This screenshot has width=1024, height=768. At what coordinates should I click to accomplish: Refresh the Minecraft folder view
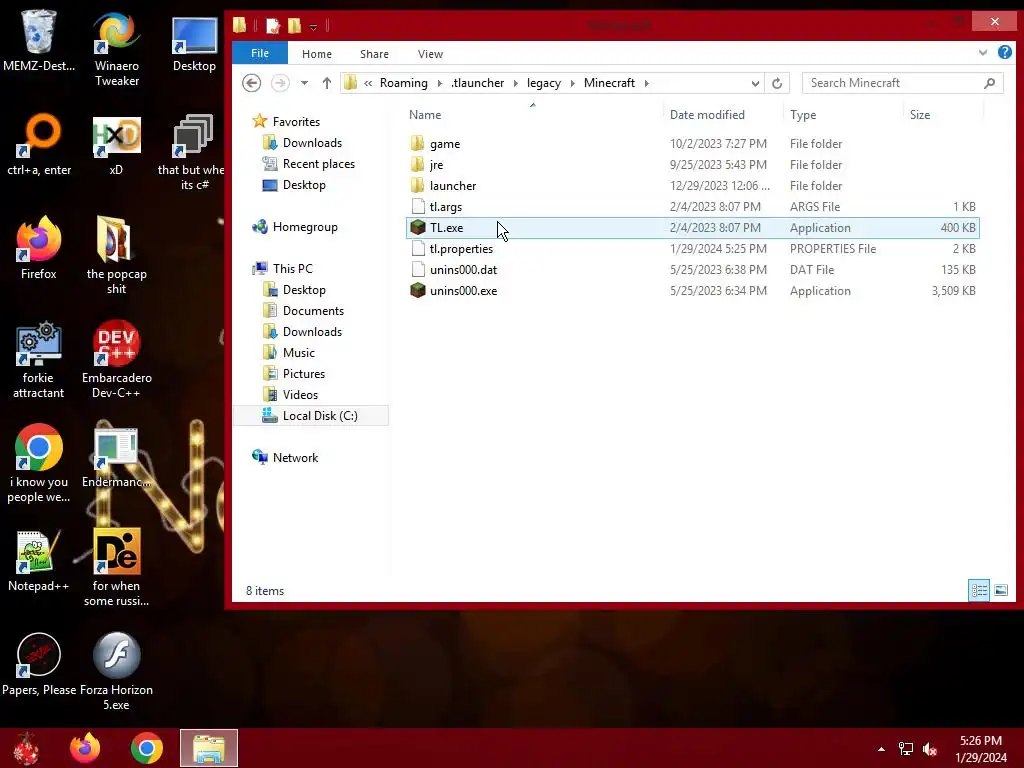tap(776, 83)
